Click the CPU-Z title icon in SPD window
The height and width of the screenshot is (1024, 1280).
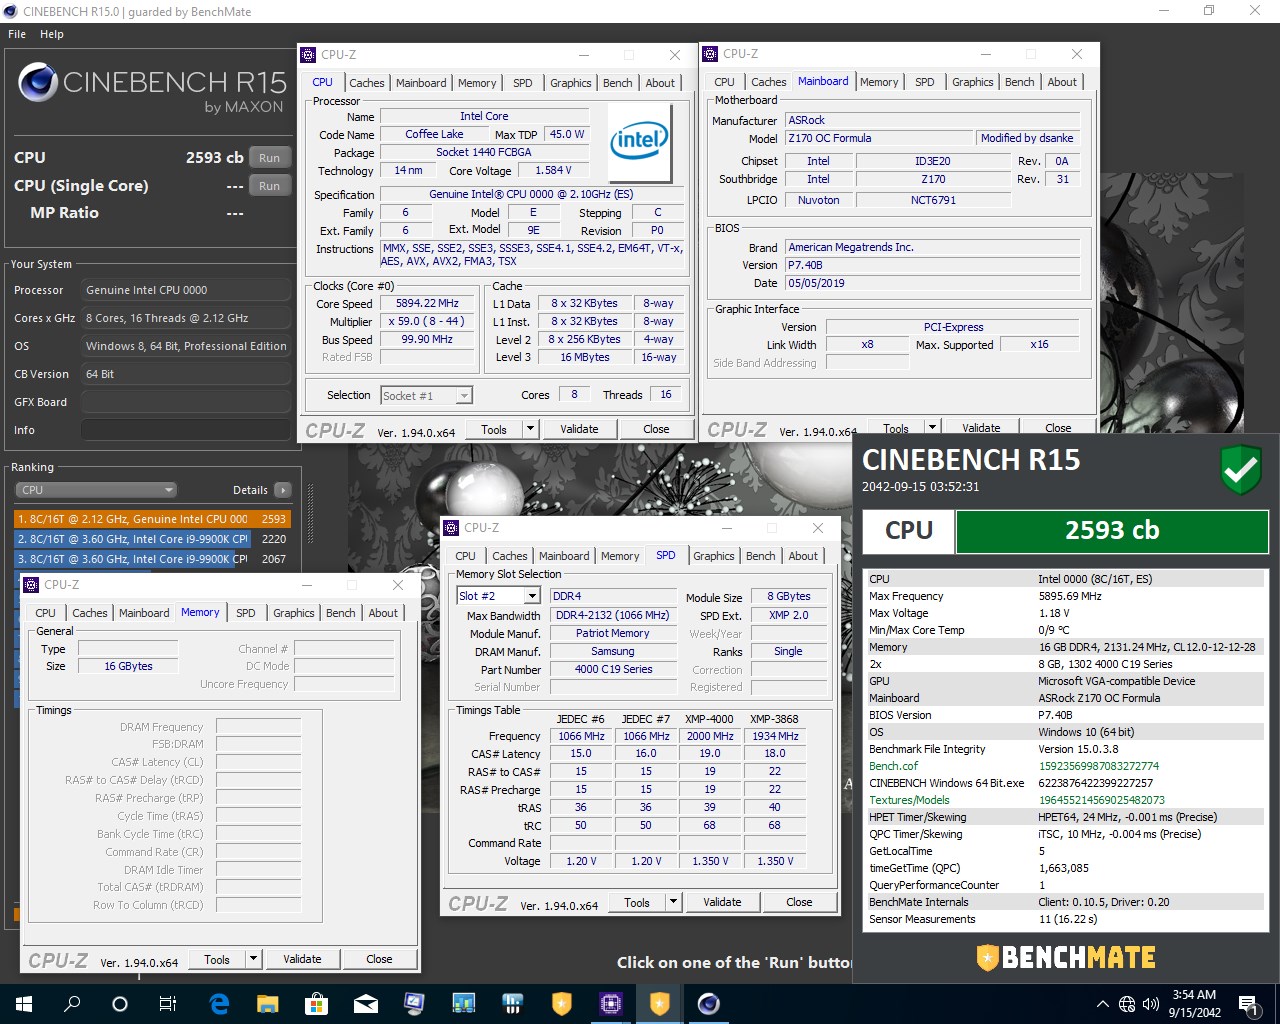(x=452, y=528)
